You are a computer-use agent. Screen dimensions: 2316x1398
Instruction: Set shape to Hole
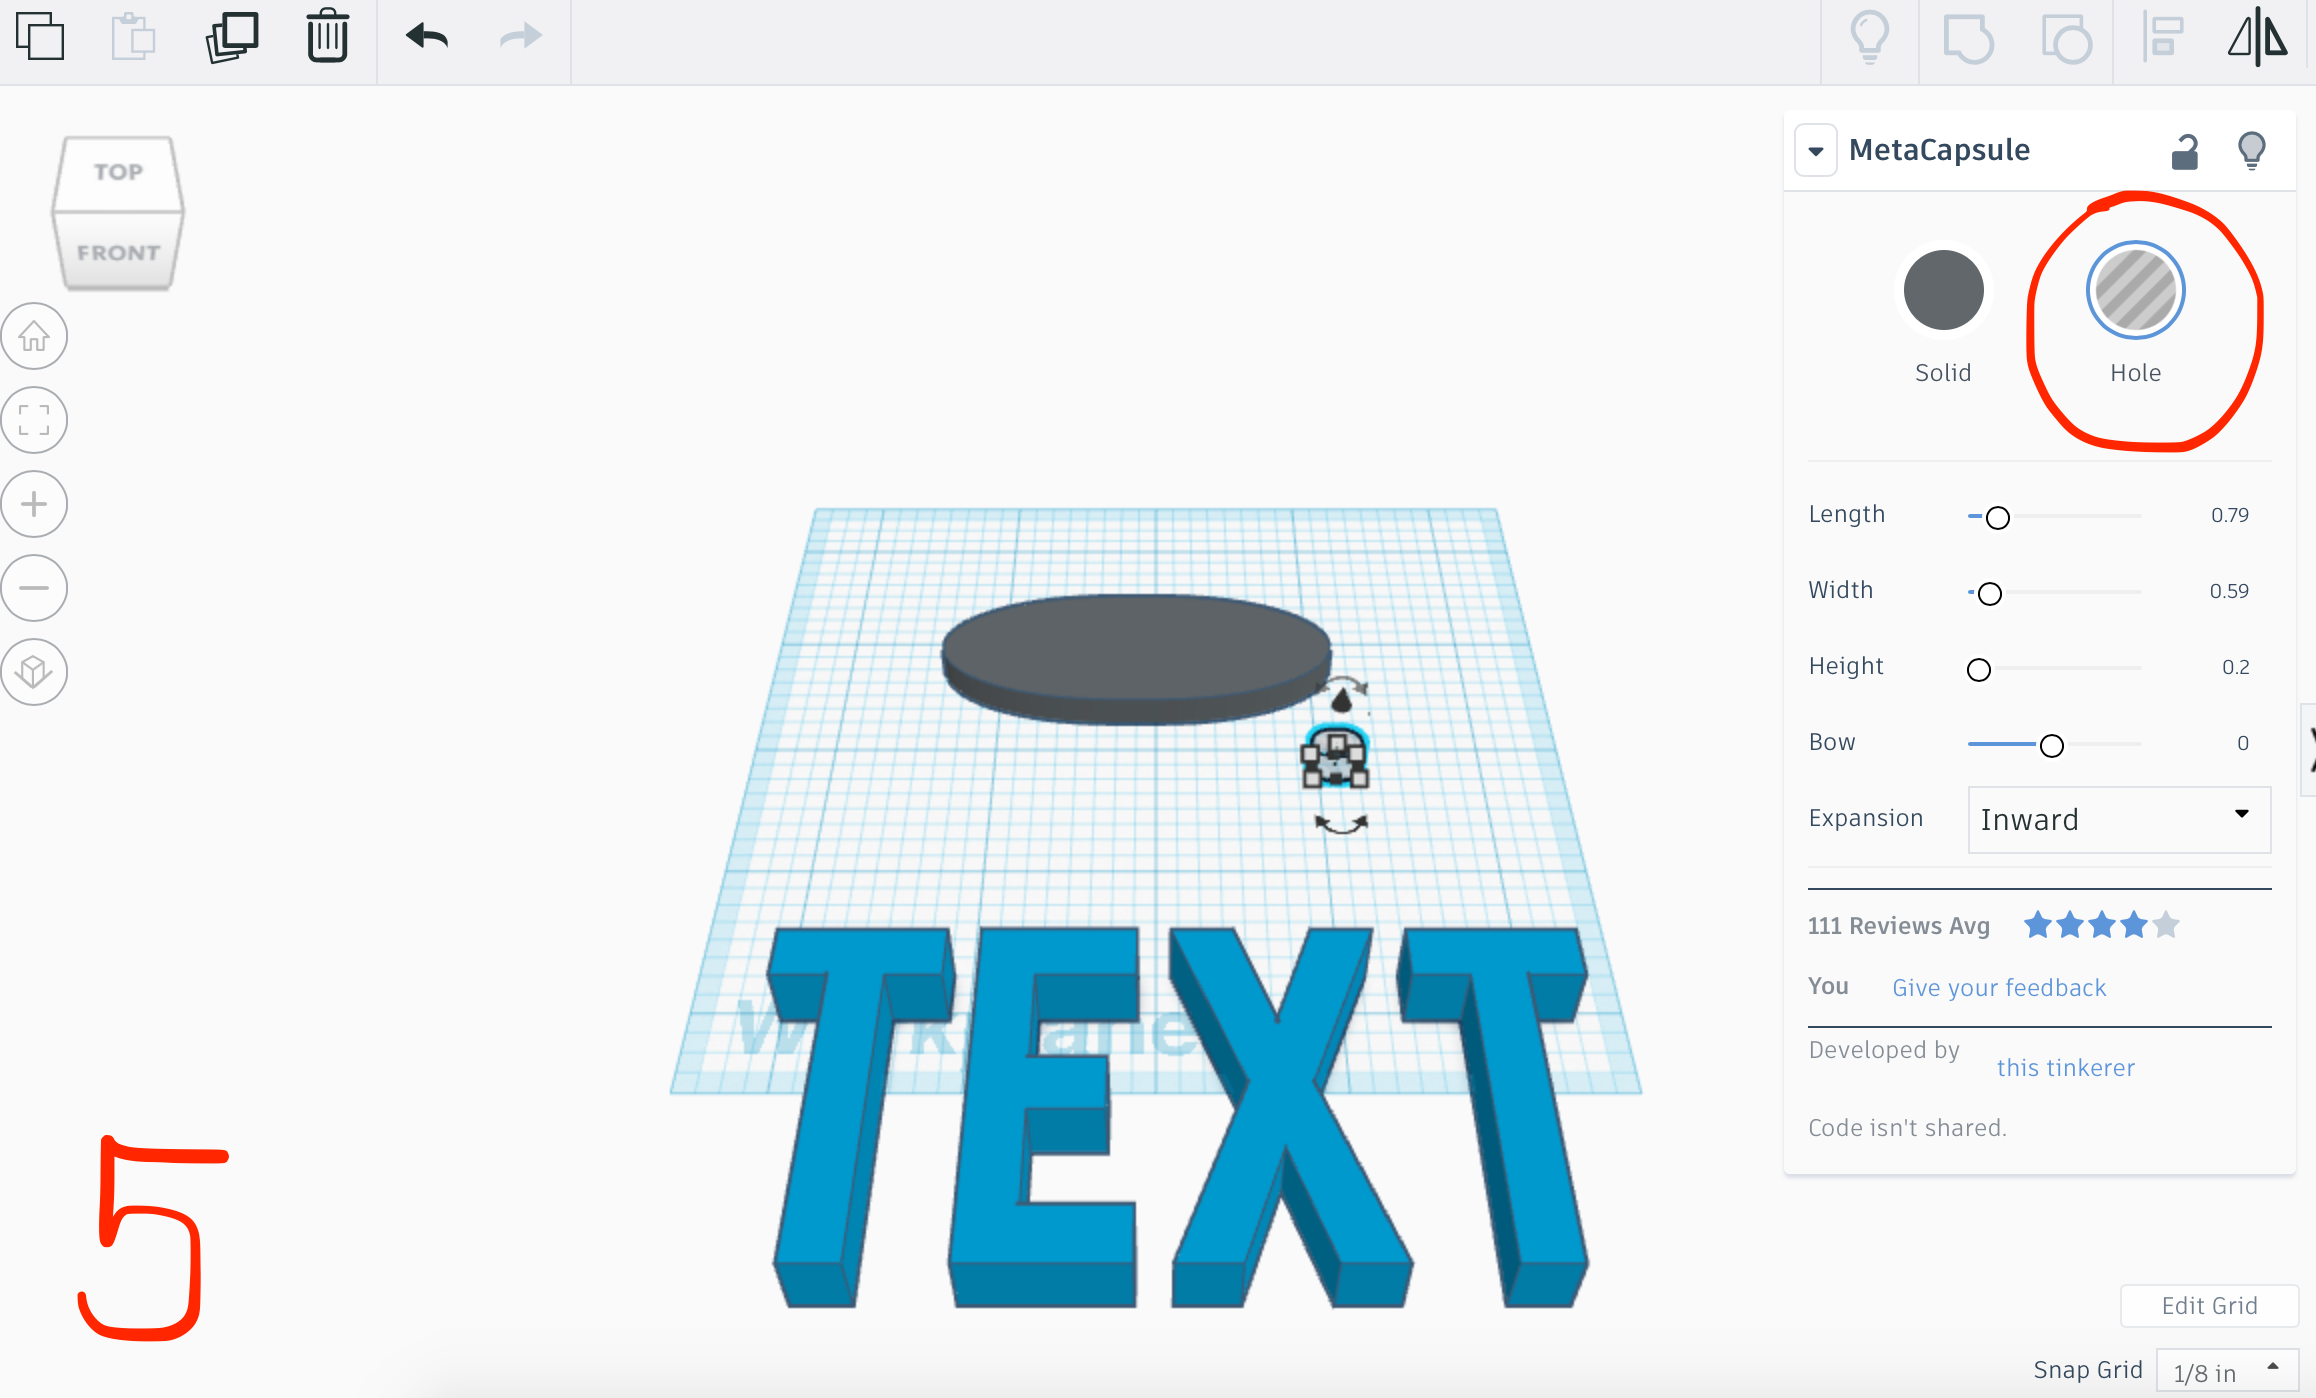(2135, 291)
